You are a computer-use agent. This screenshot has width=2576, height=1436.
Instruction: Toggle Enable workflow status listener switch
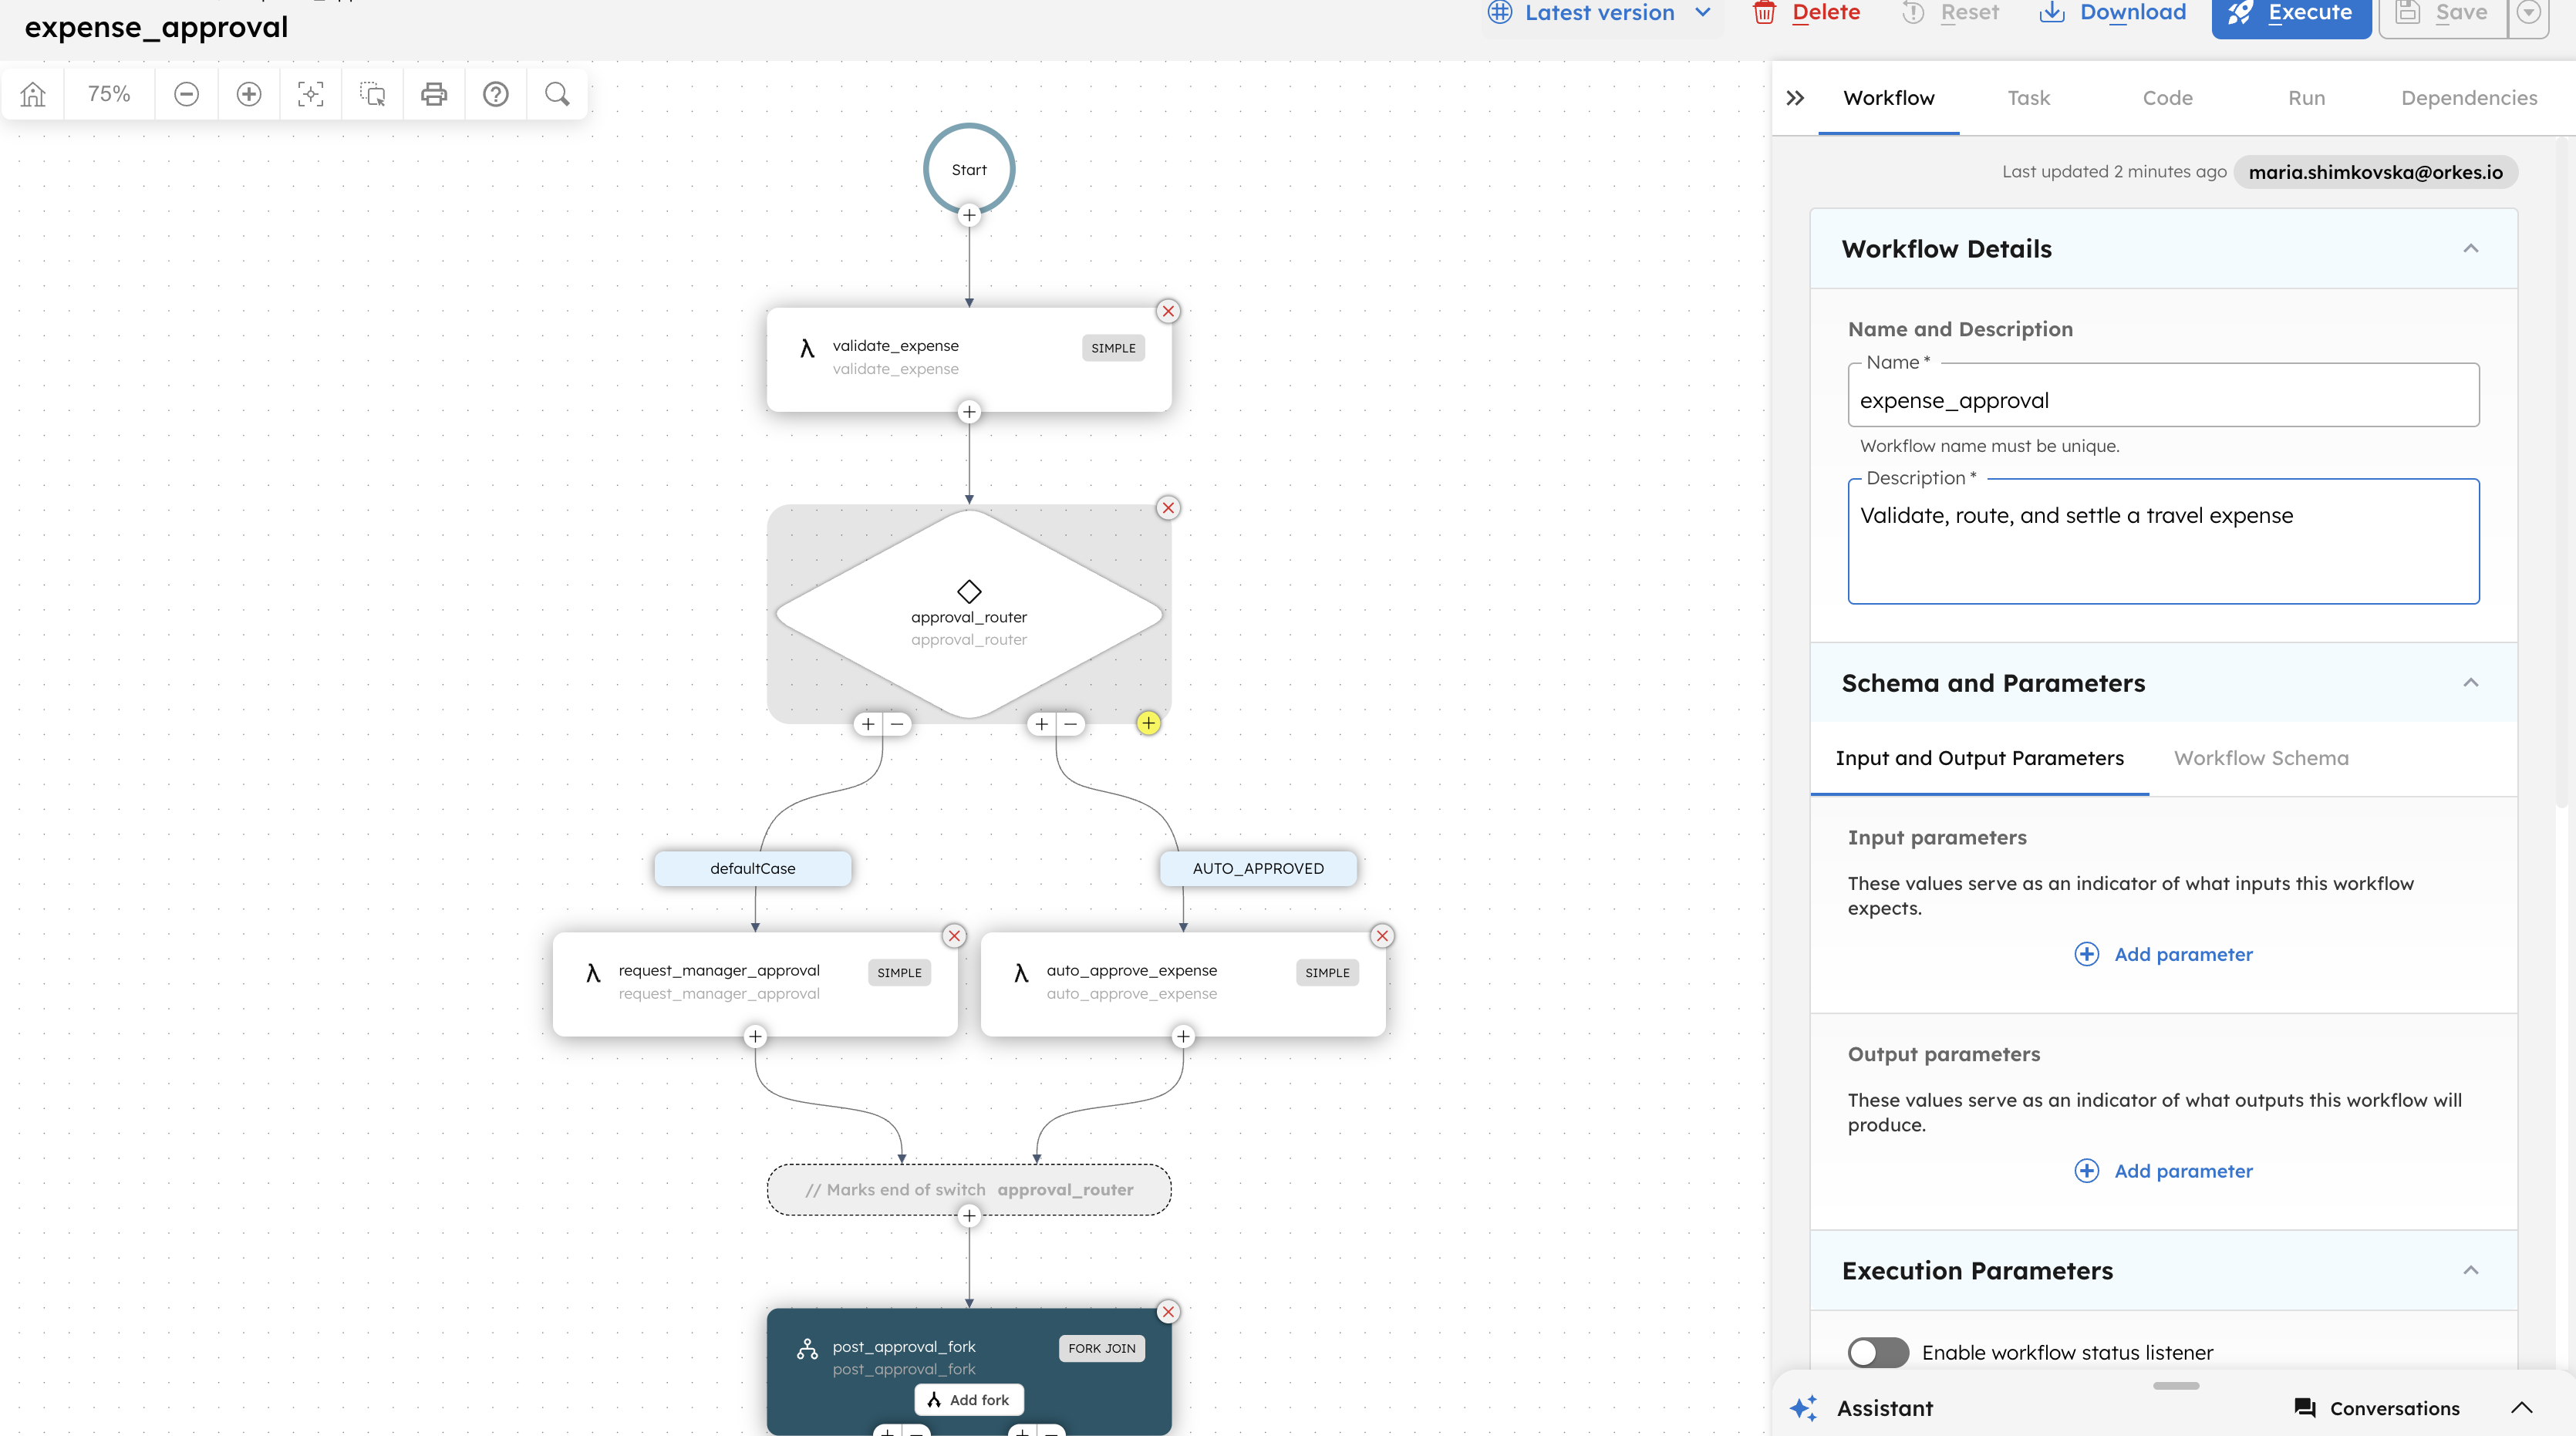[x=1878, y=1353]
